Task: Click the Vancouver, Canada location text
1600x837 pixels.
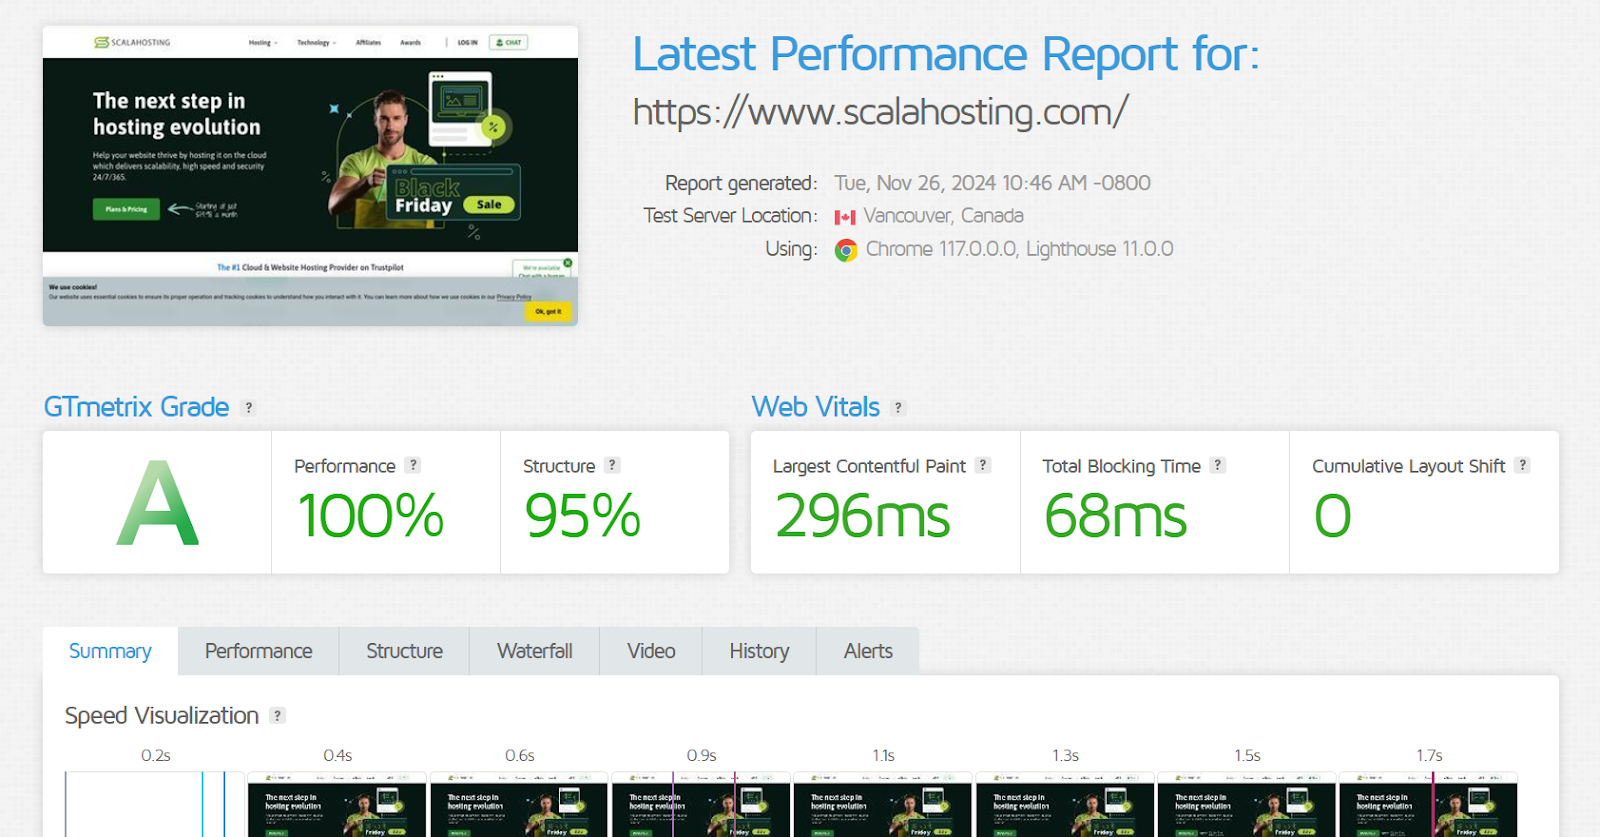Action: click(x=944, y=216)
